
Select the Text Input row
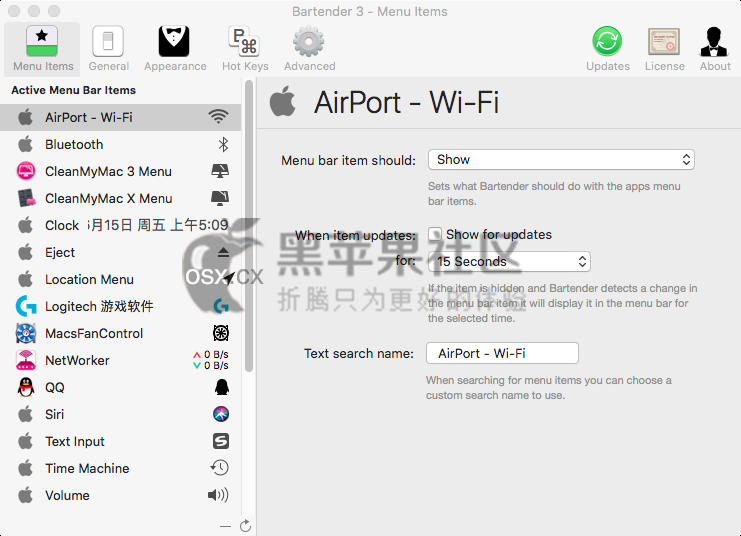click(x=121, y=441)
